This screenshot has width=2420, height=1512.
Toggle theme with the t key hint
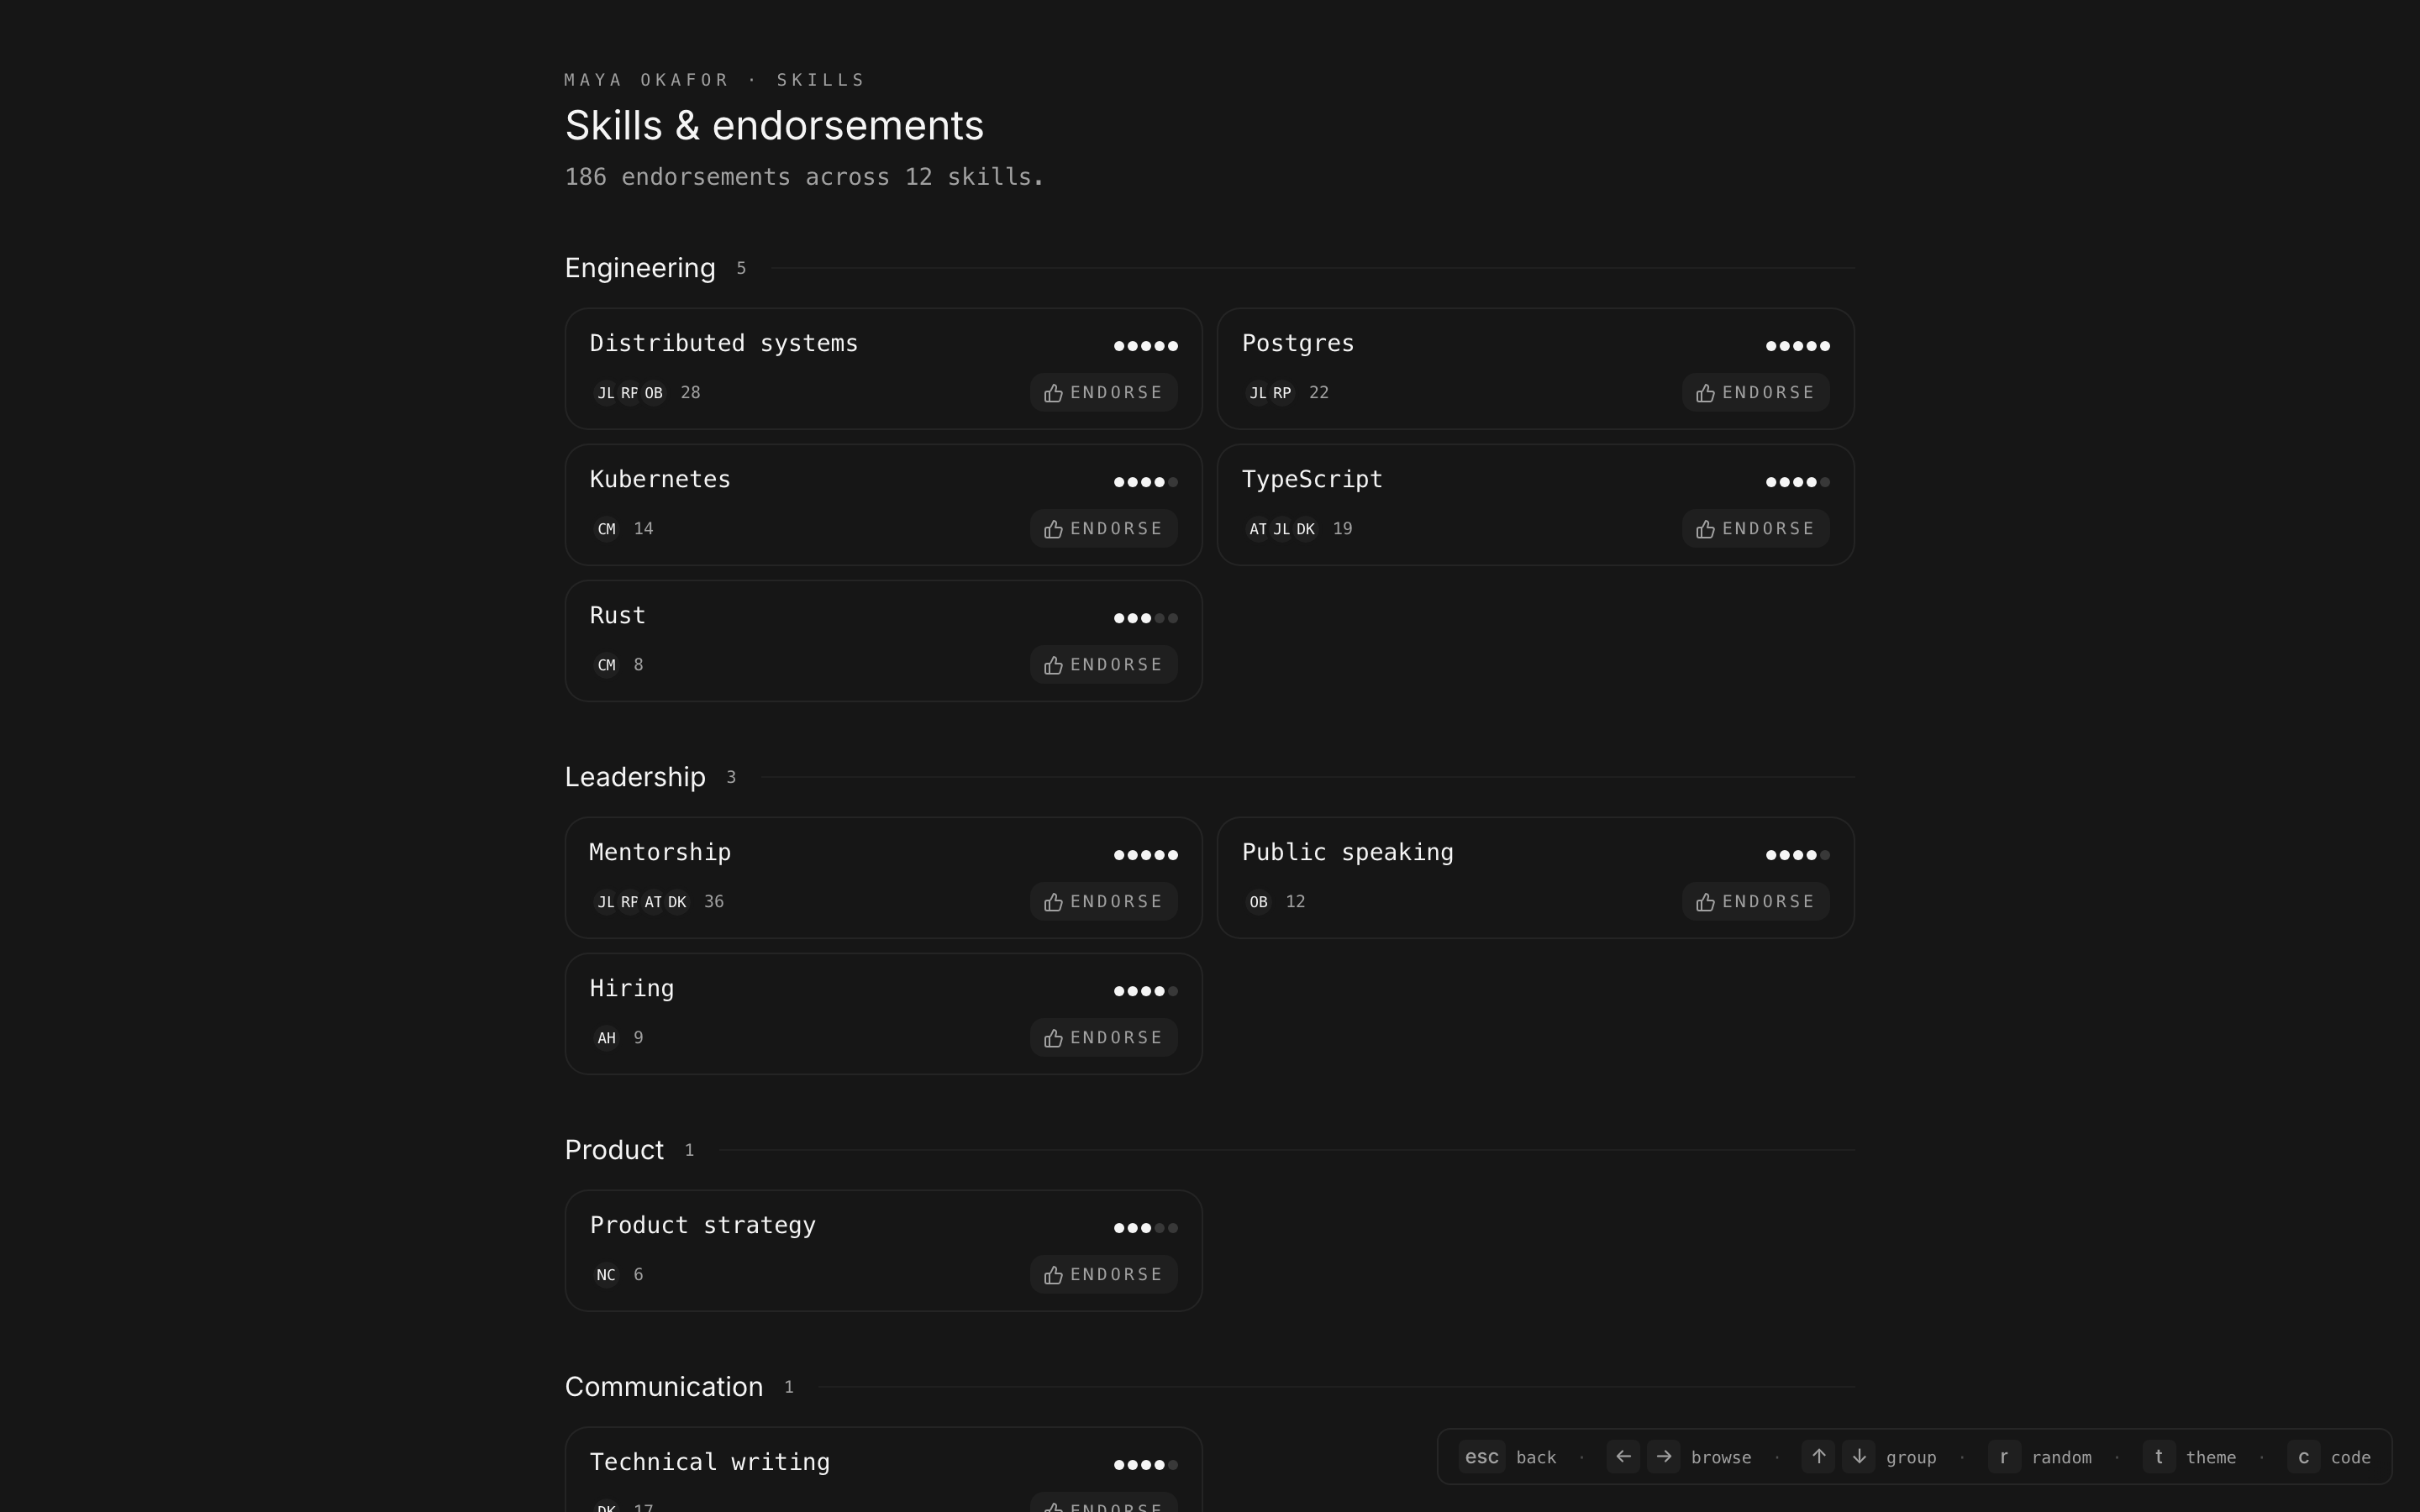(2158, 1457)
